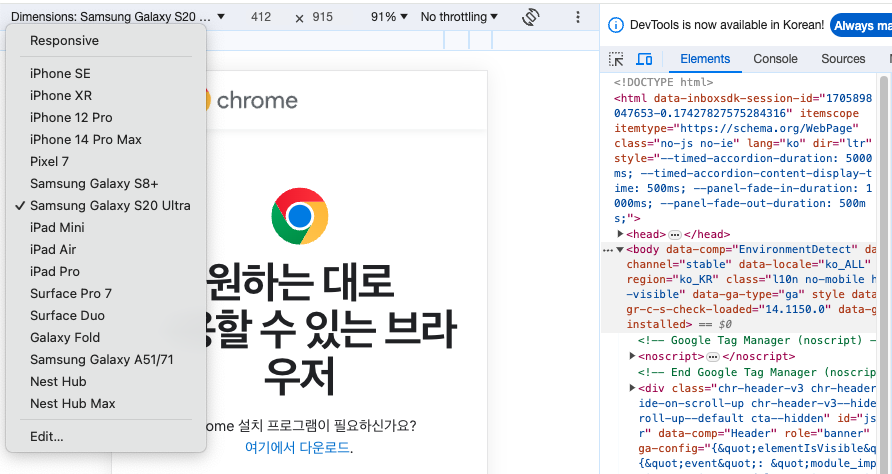Image resolution: width=892 pixels, height=474 pixels.
Task: Switch to the Console tab
Action: tap(775, 59)
